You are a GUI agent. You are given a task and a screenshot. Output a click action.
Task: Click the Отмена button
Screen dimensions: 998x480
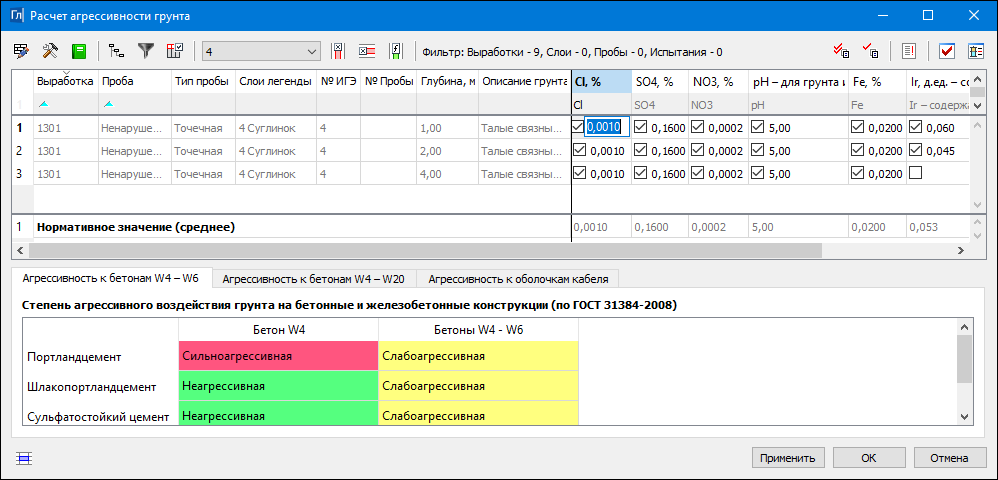(x=950, y=457)
